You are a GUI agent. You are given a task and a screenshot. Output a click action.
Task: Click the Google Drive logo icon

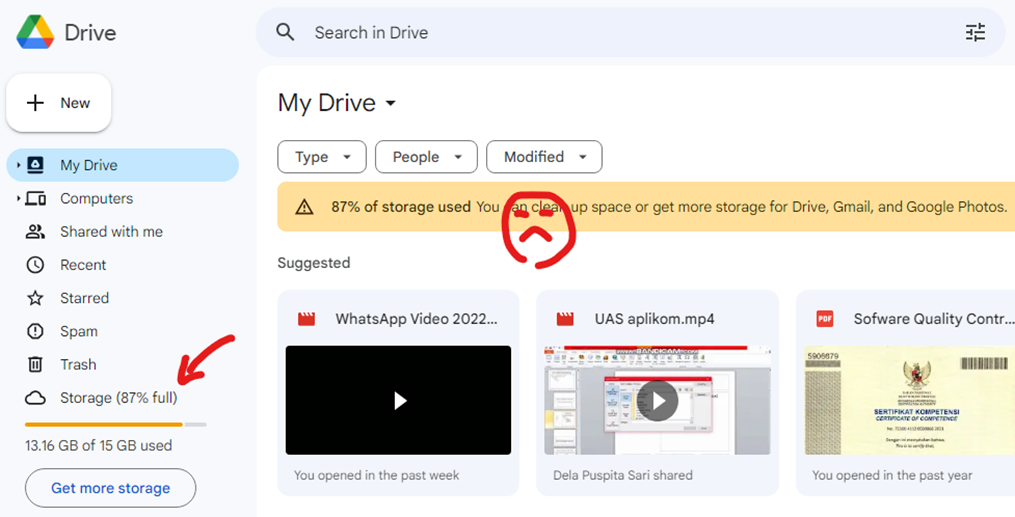point(35,32)
